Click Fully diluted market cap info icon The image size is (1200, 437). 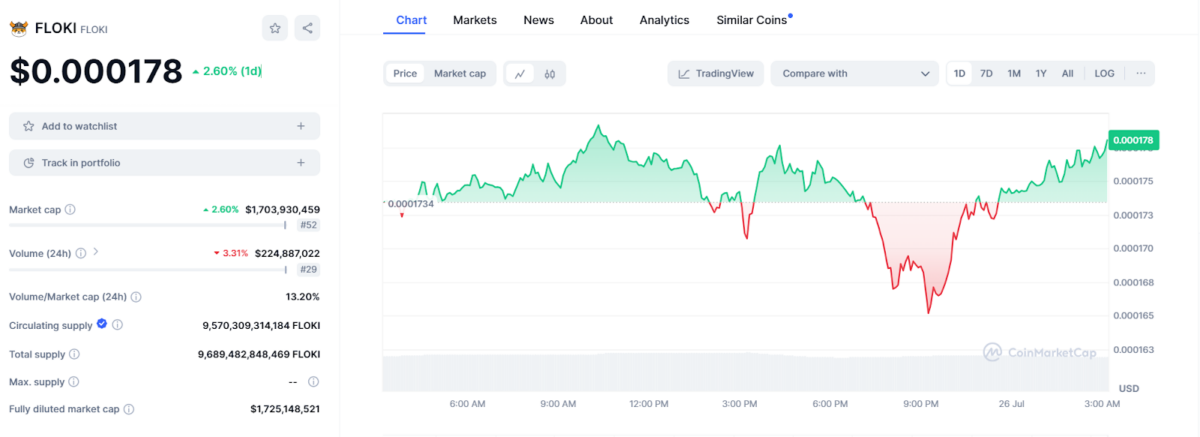(x=129, y=409)
